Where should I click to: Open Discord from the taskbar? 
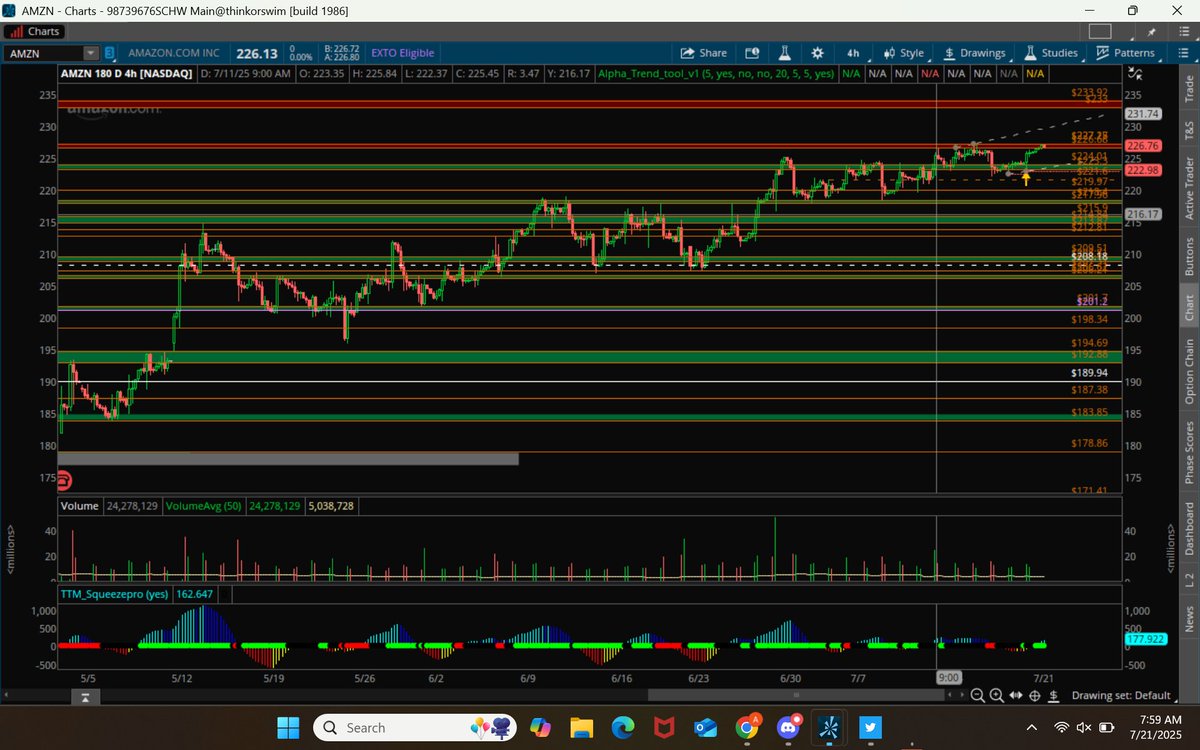[x=788, y=727]
